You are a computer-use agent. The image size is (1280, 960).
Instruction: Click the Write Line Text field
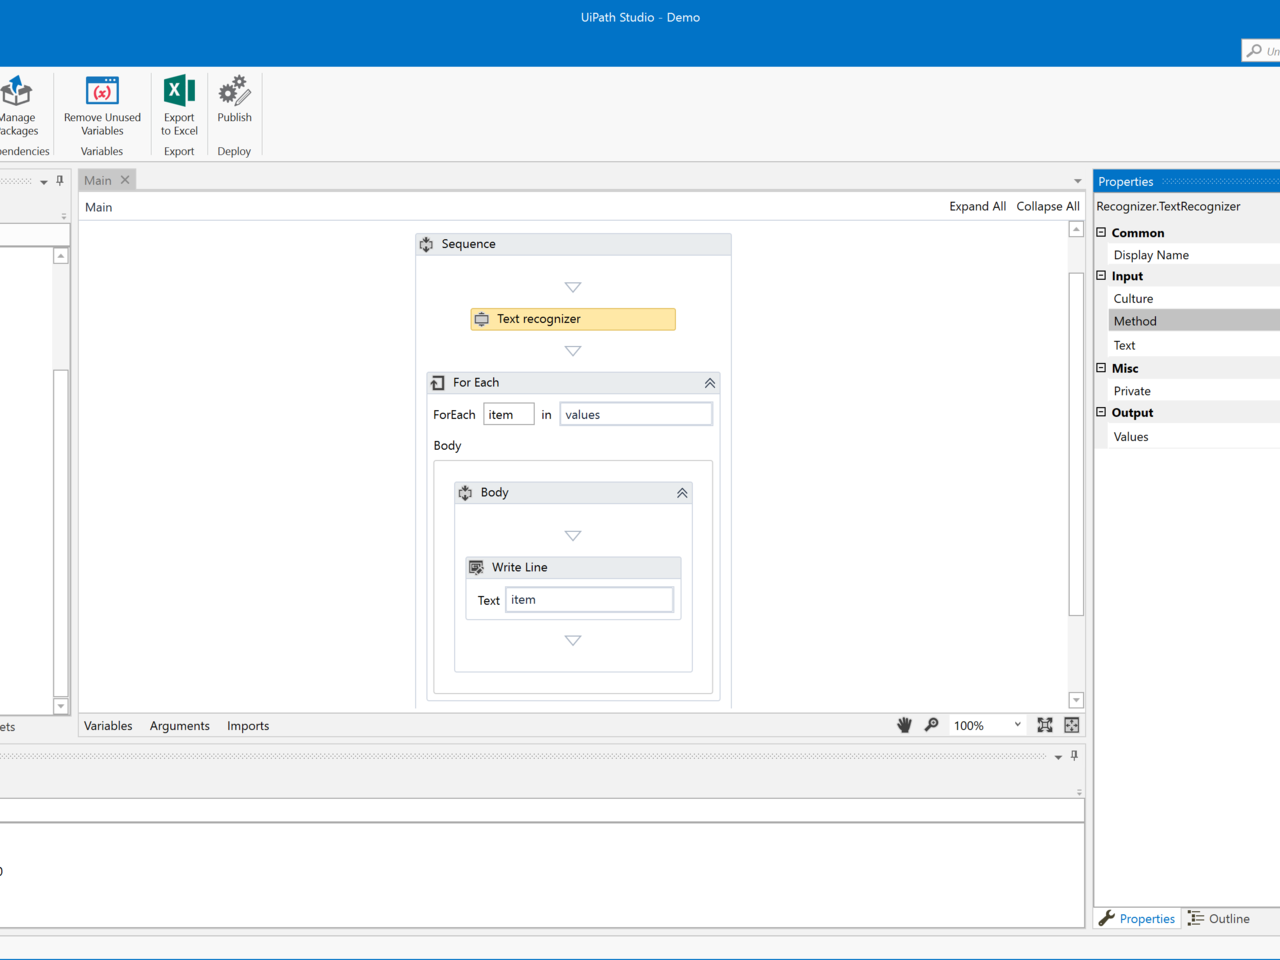pos(590,600)
